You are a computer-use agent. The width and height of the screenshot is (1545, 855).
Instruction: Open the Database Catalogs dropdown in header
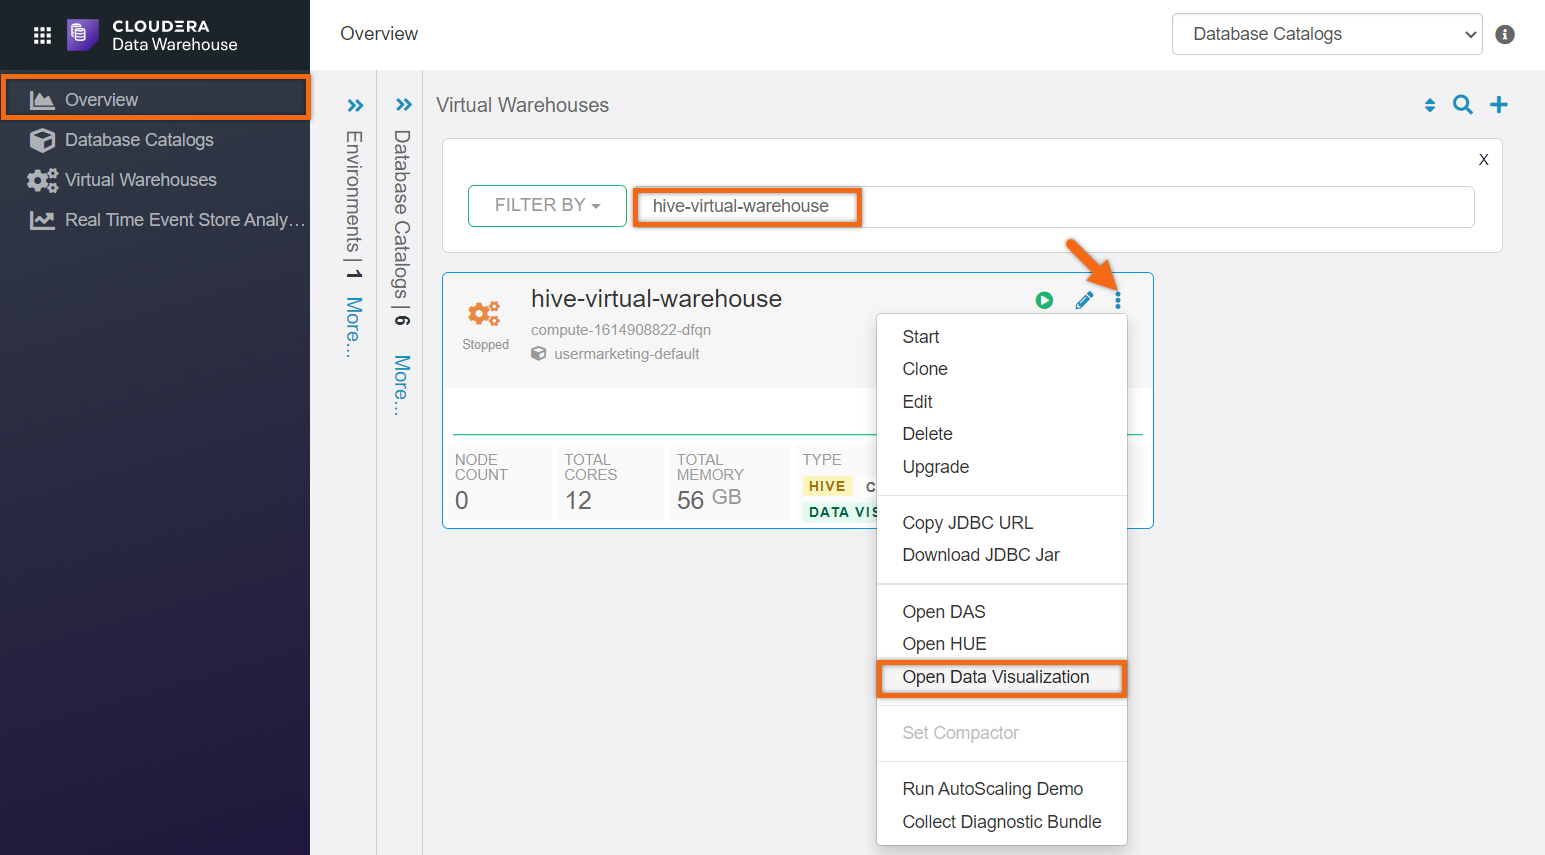pos(1327,34)
